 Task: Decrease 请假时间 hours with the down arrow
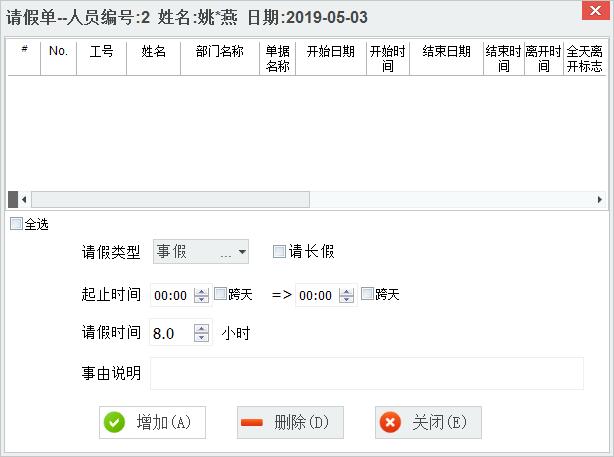coord(201,337)
